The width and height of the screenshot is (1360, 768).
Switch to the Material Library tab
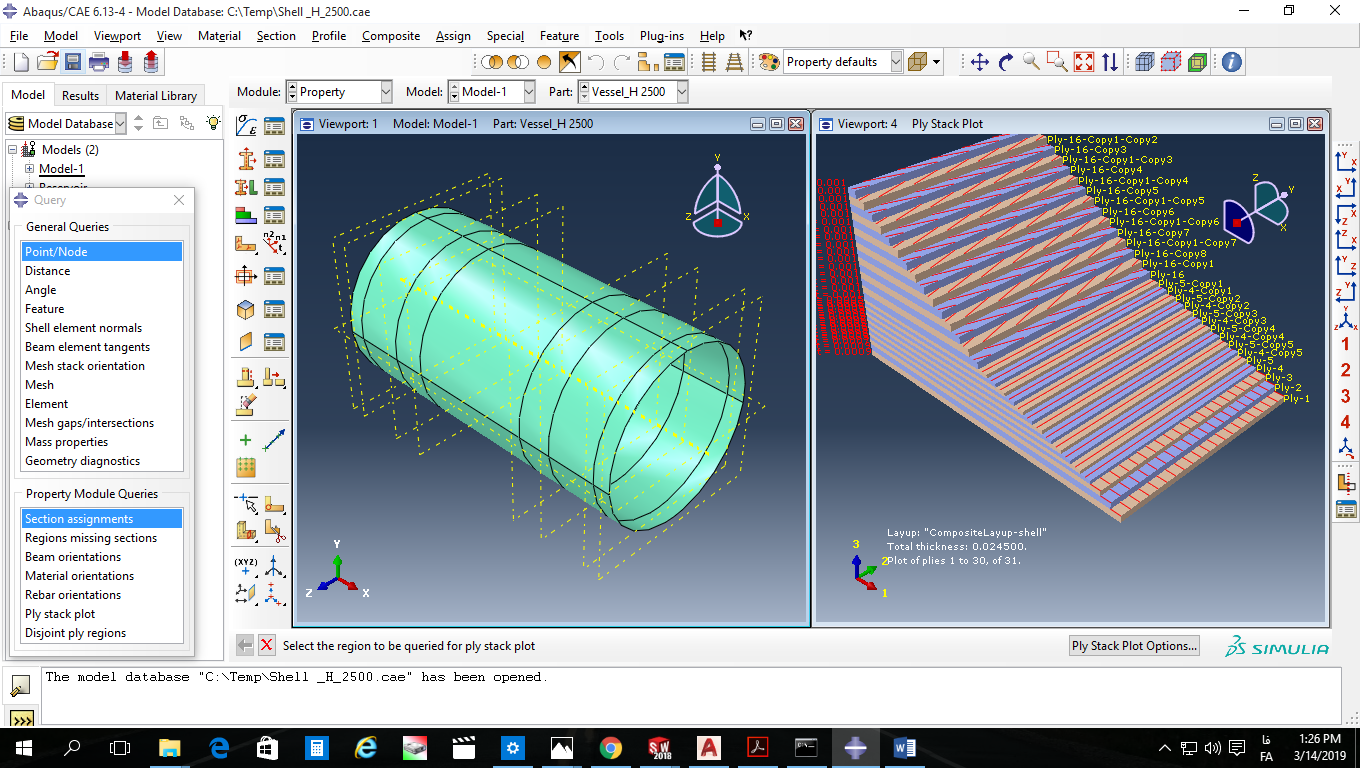[156, 96]
